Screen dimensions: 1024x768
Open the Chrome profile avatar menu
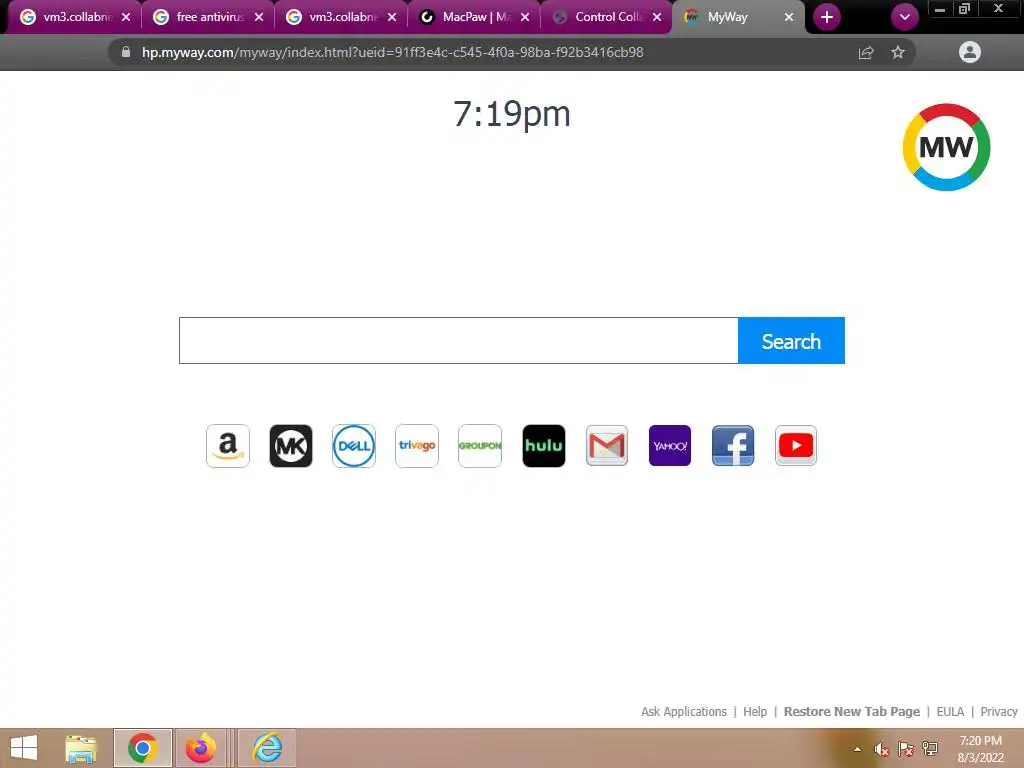970,52
